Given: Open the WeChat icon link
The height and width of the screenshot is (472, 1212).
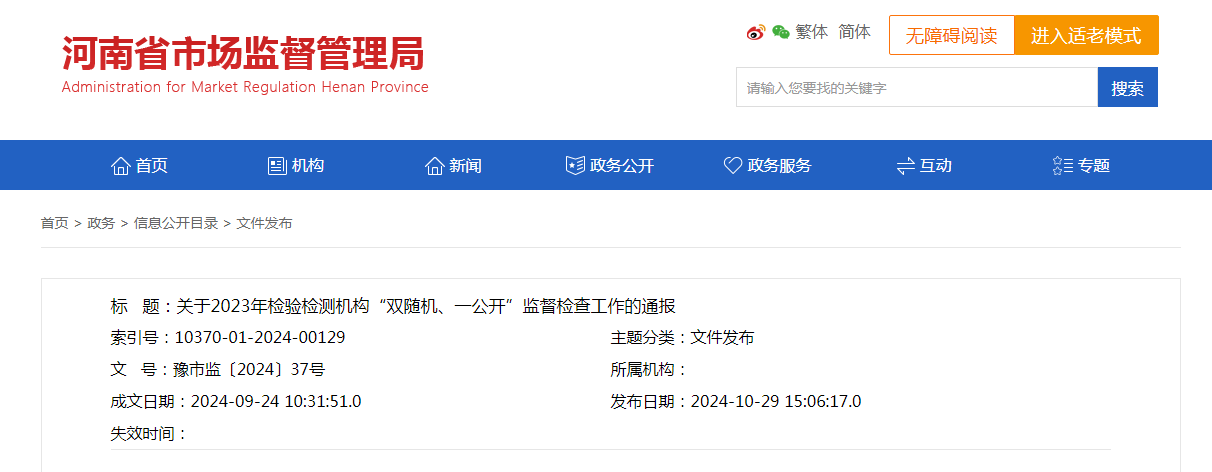Looking at the screenshot, I should 781,32.
